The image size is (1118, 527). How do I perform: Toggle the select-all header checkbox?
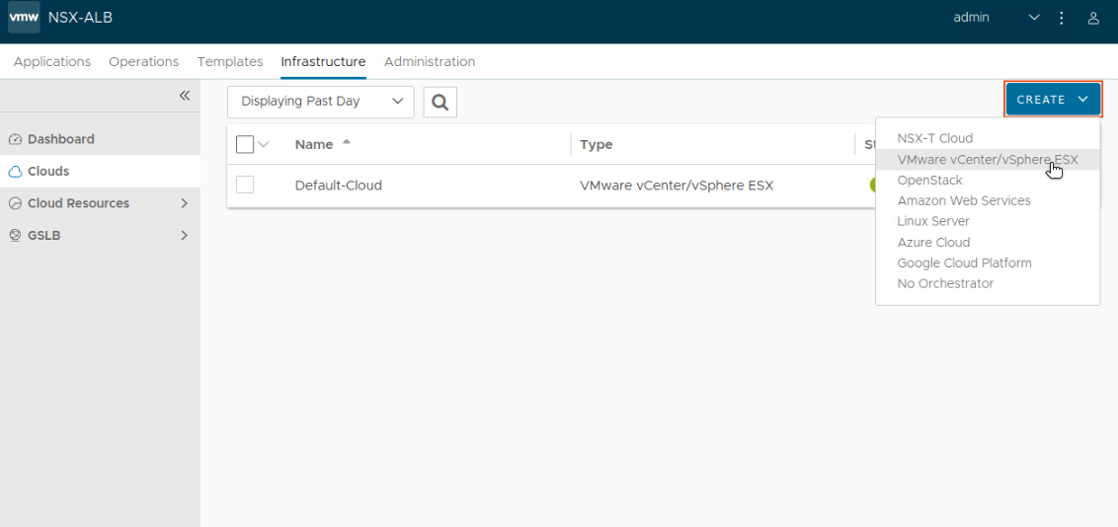pos(245,145)
